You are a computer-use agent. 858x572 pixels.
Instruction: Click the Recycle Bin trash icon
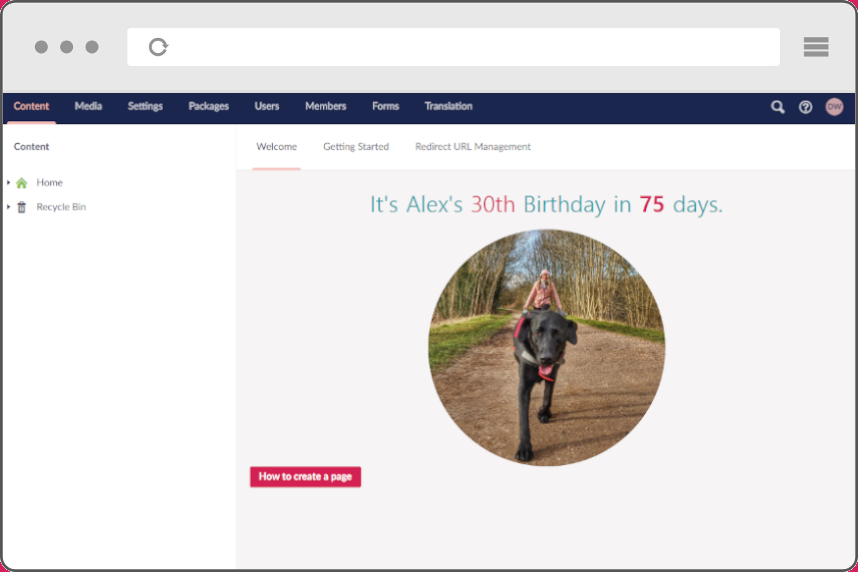[x=22, y=207]
